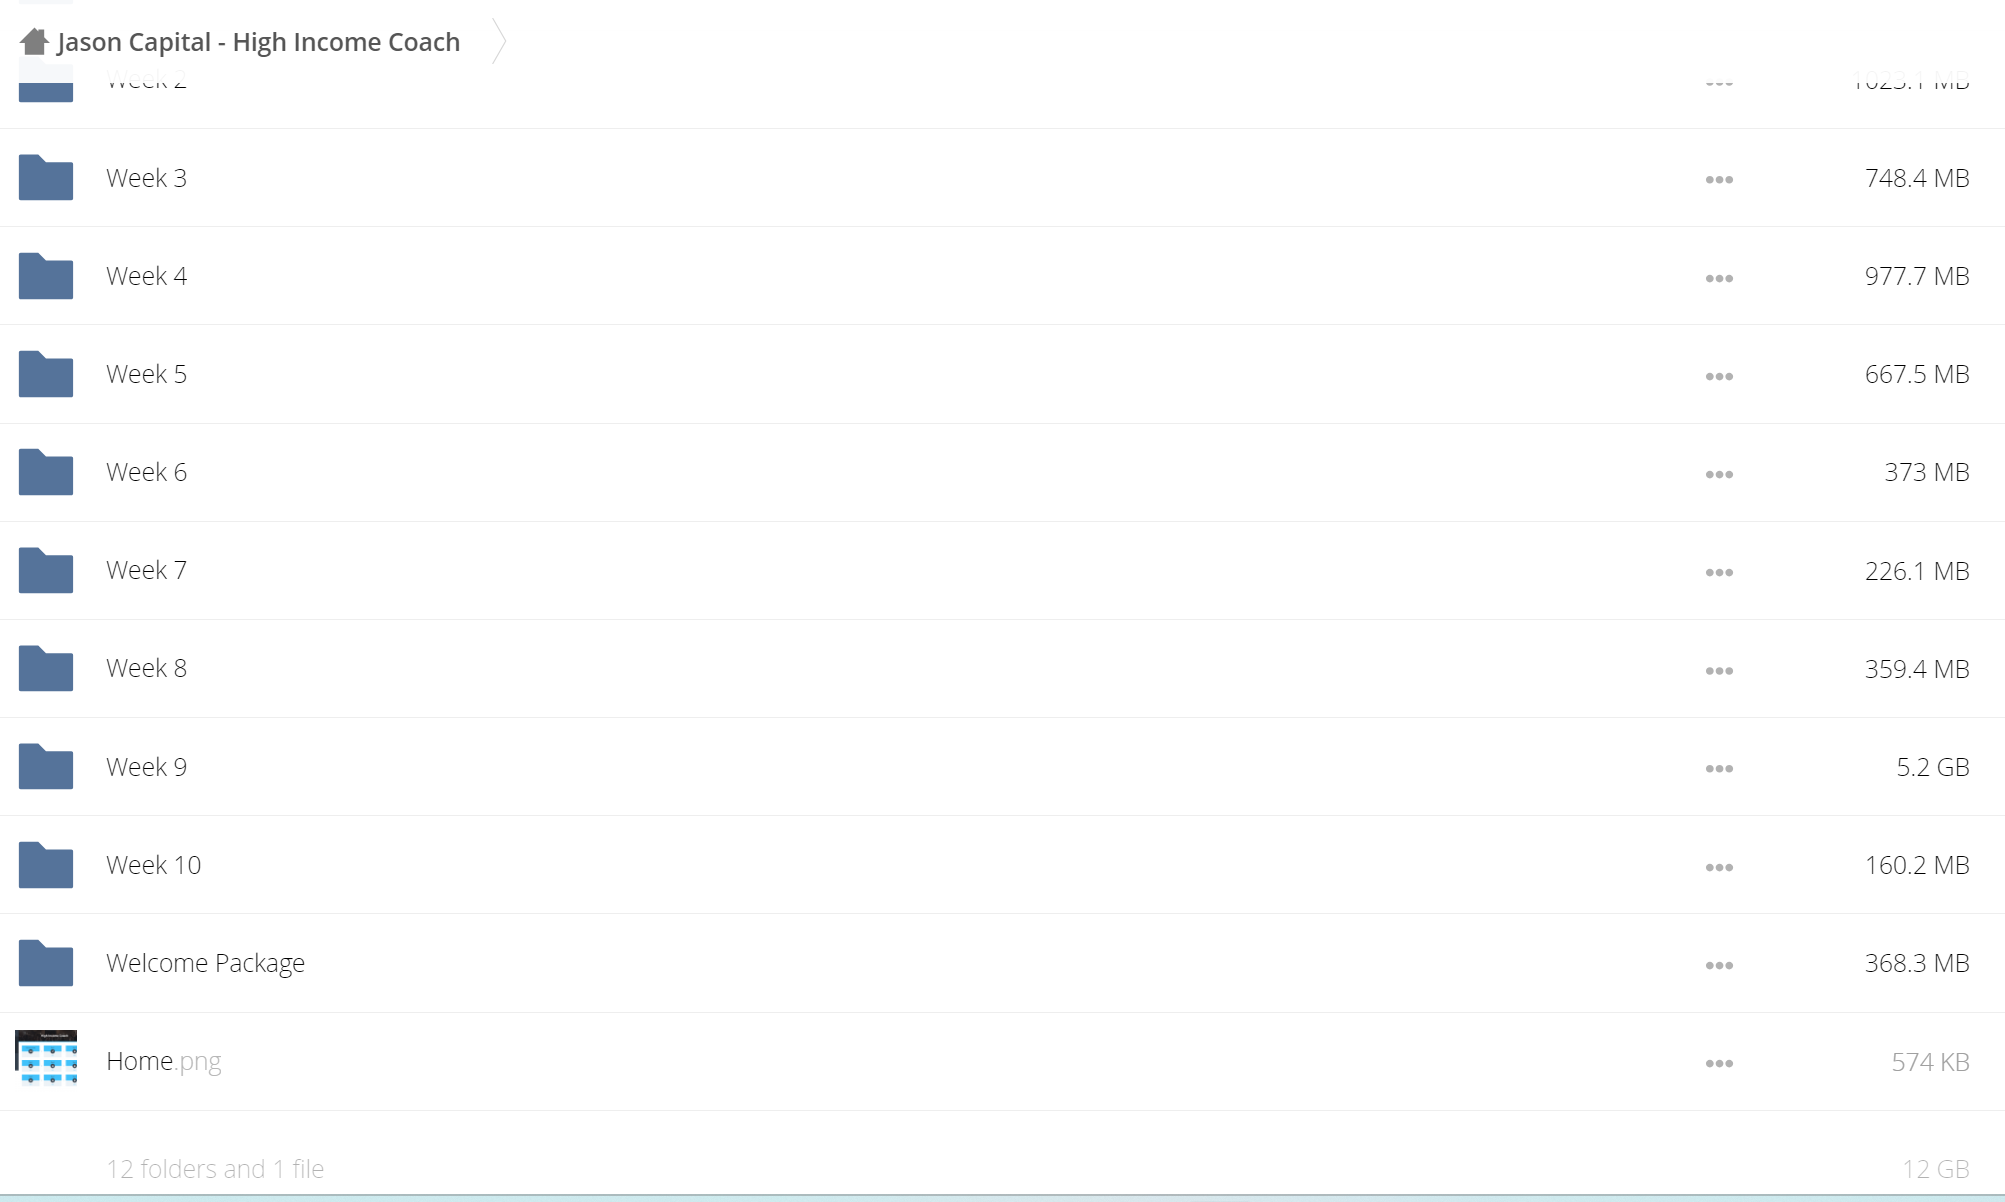This screenshot has width=2005, height=1202.
Task: Open more actions for Week 5
Action: coord(1719,376)
